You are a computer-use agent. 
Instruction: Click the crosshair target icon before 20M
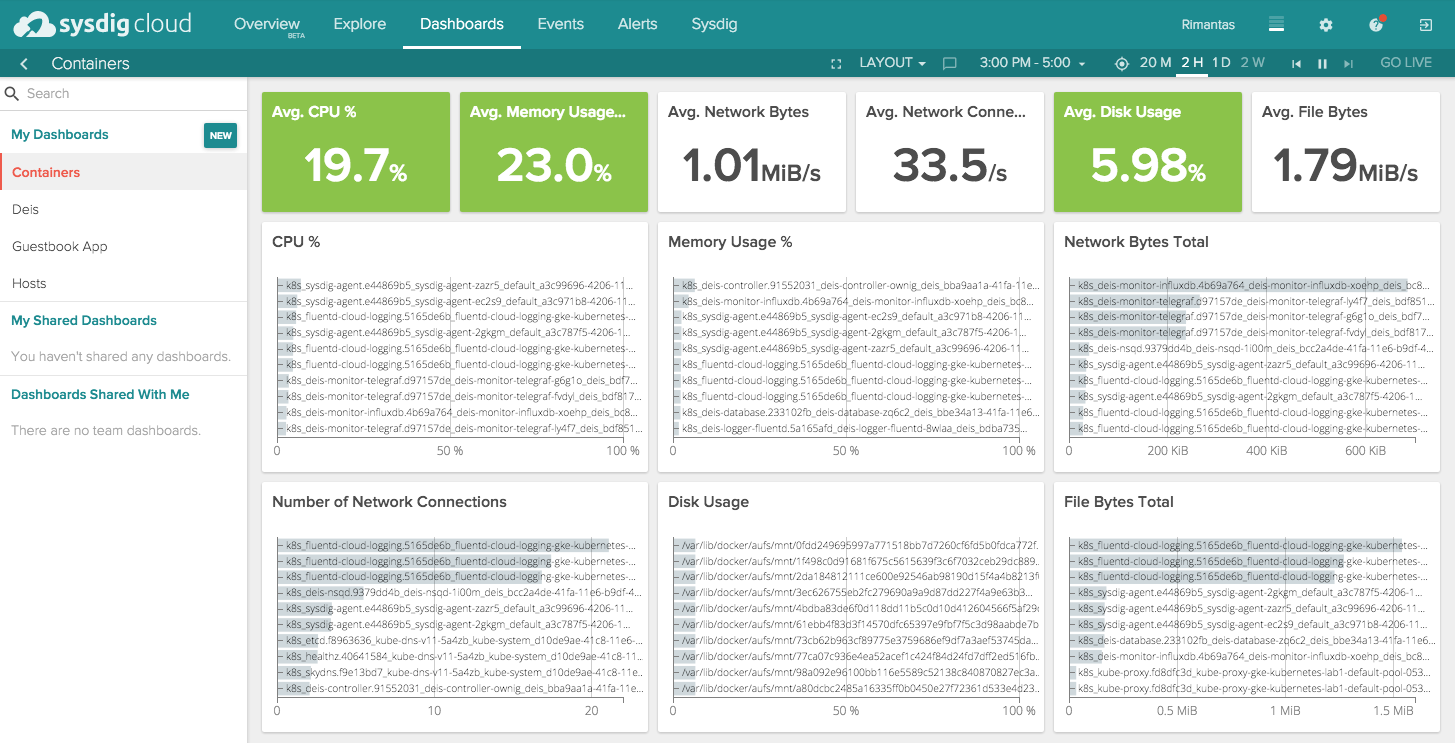click(1122, 62)
